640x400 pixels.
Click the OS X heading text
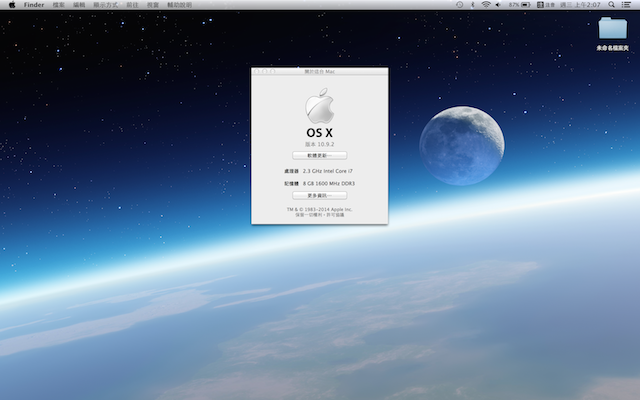tap(320, 133)
